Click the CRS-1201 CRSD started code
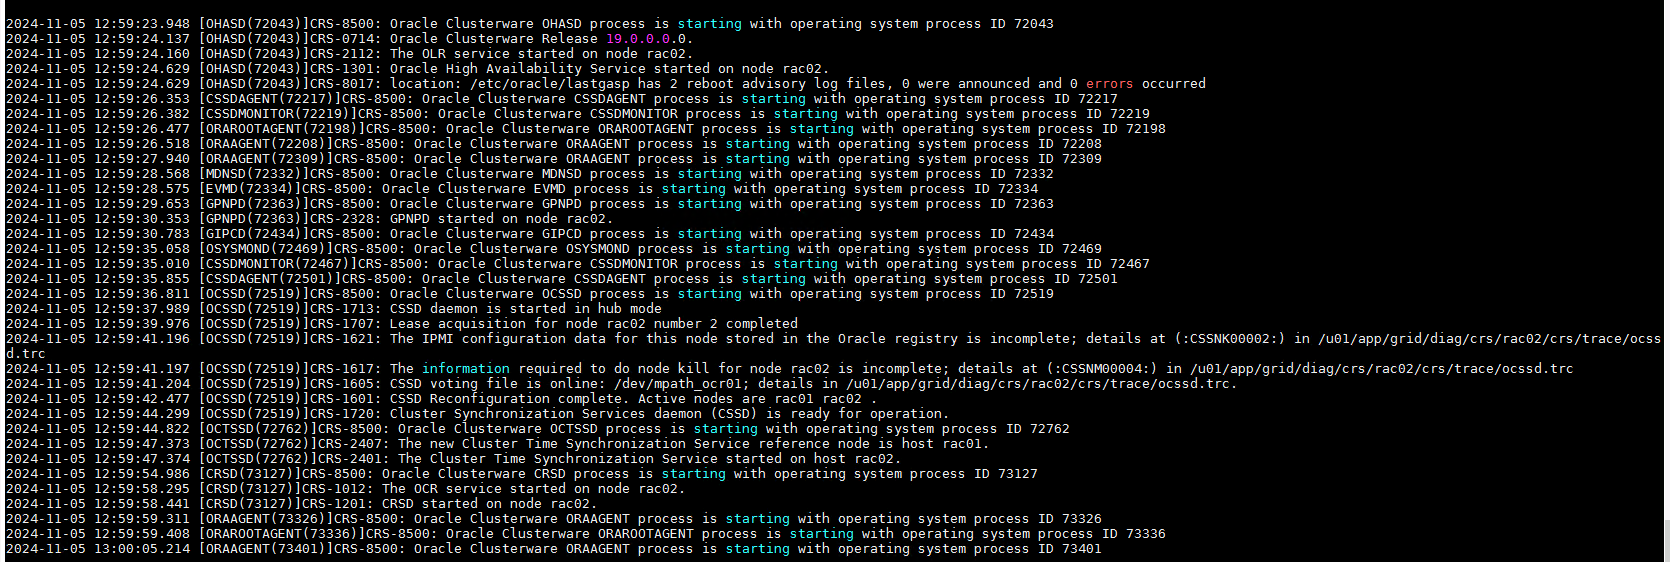This screenshot has height=562, width=1670. pyautogui.click(x=334, y=504)
